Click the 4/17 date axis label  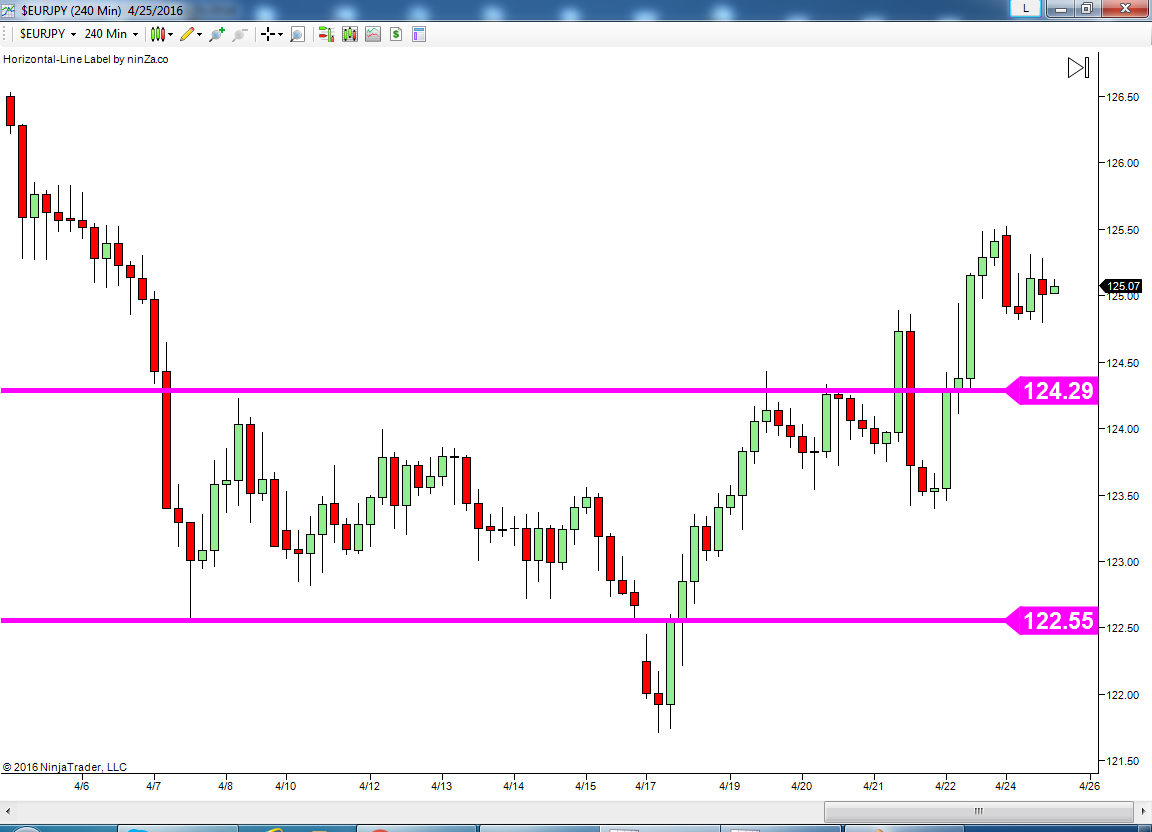(x=646, y=786)
